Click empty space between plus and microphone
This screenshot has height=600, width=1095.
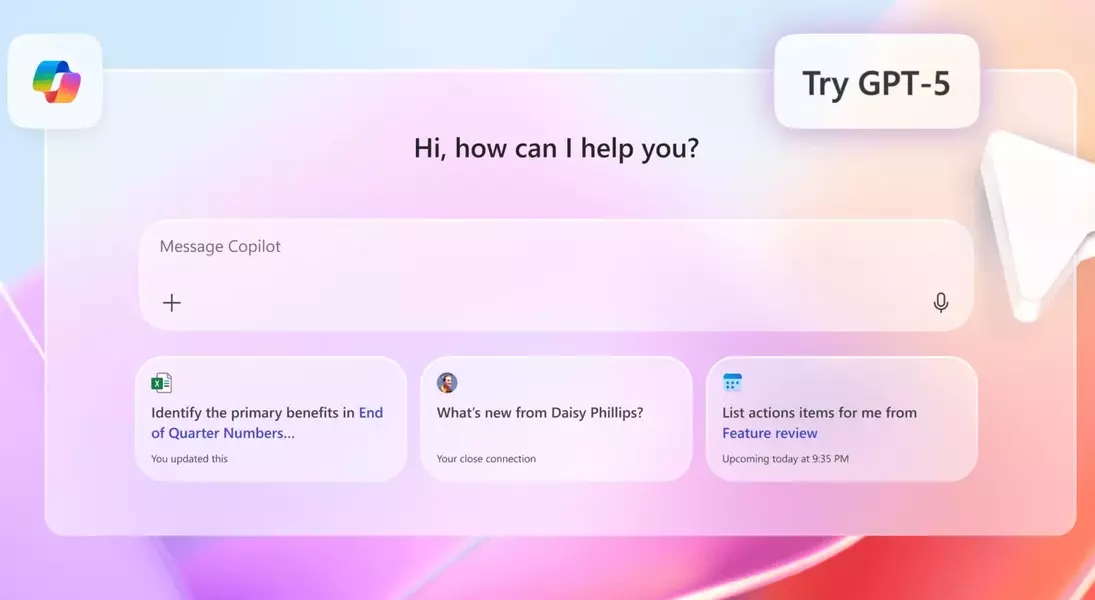pos(555,303)
